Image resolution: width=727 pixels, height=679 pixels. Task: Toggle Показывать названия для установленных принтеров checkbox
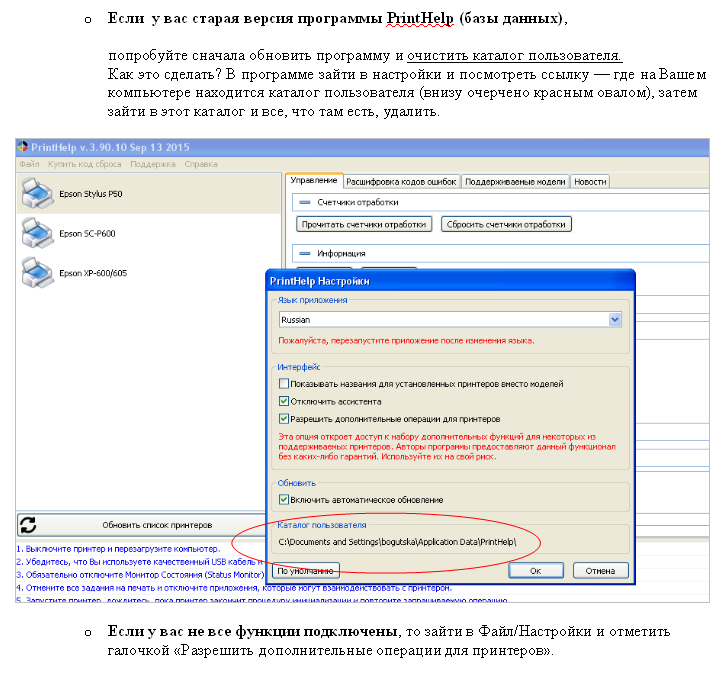click(x=284, y=384)
